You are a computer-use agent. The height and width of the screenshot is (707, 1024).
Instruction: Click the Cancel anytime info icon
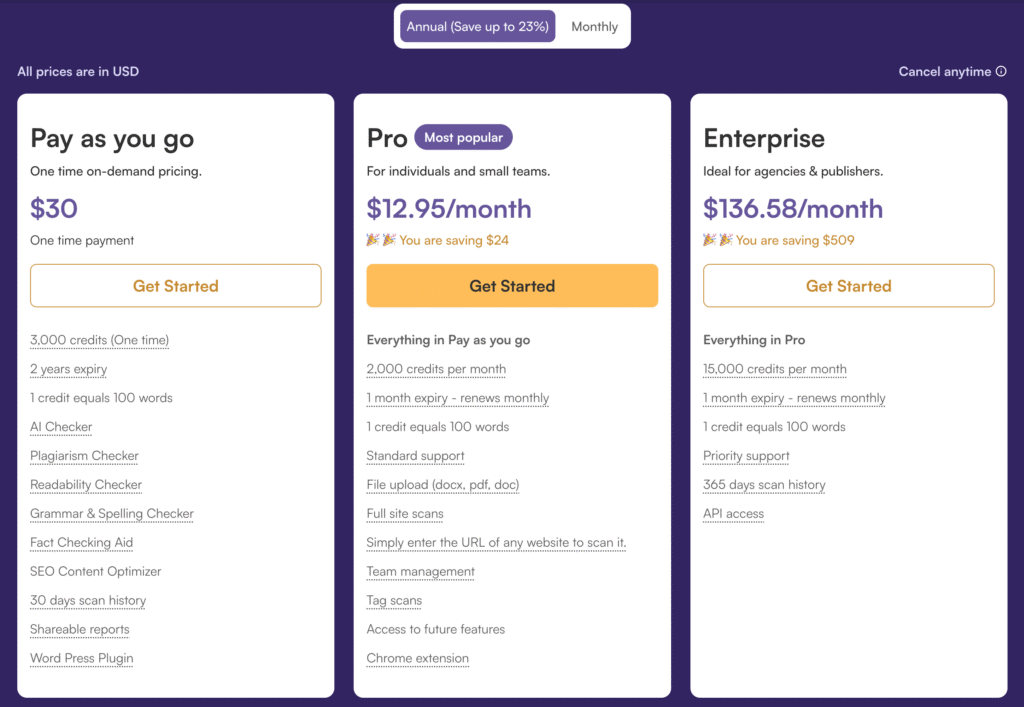tap(1000, 71)
